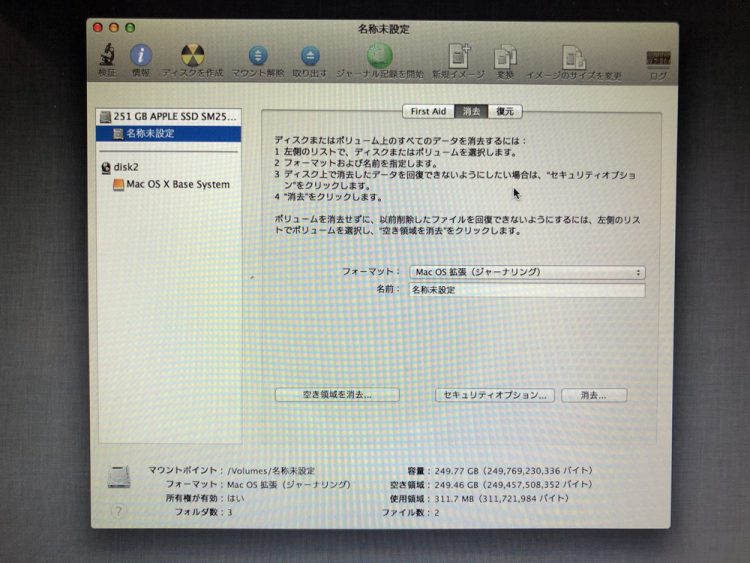Screen dimensions: 750x563
Task: Open the フォーマット format dropdown
Action: point(527,272)
